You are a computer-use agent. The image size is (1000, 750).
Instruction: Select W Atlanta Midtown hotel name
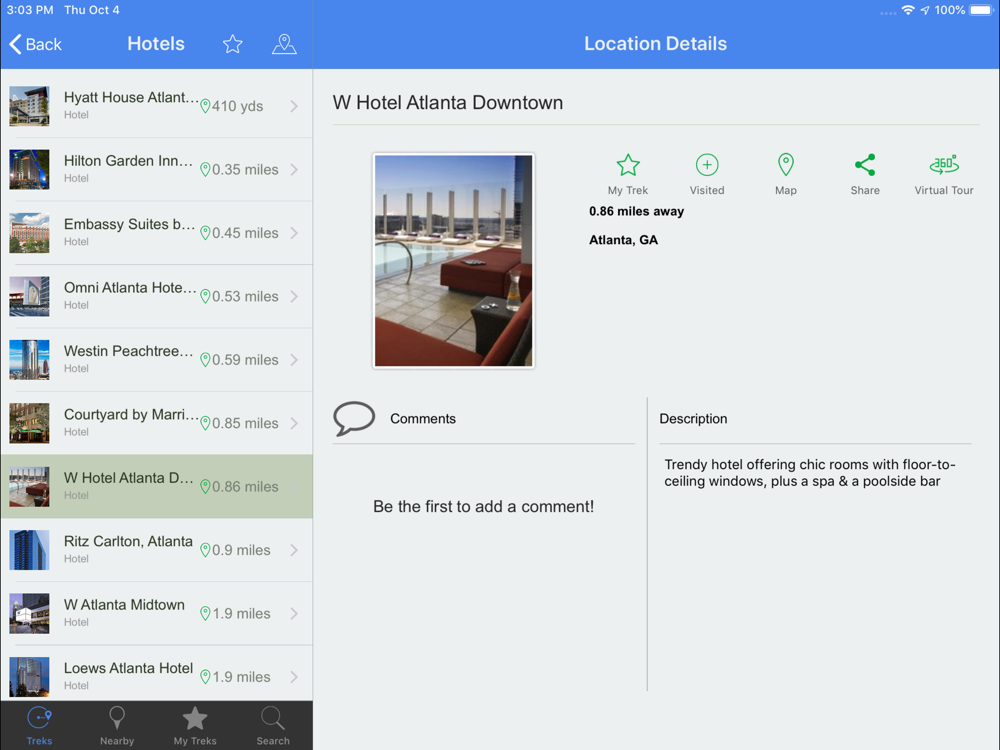124,605
